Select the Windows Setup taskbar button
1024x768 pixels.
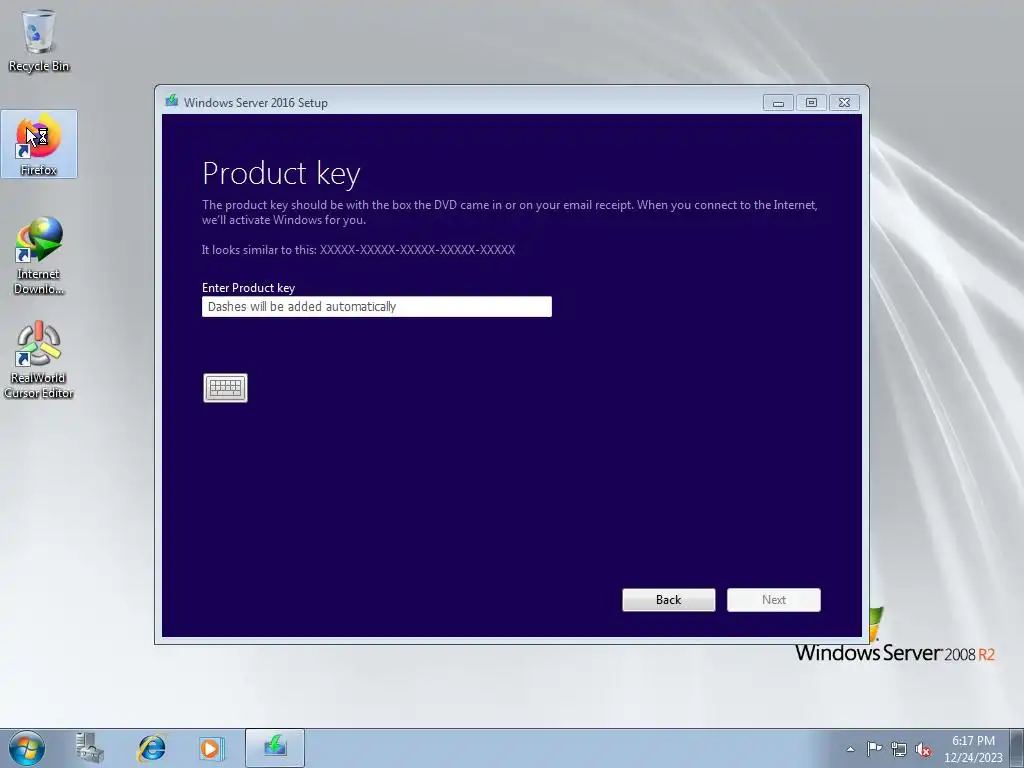click(275, 748)
